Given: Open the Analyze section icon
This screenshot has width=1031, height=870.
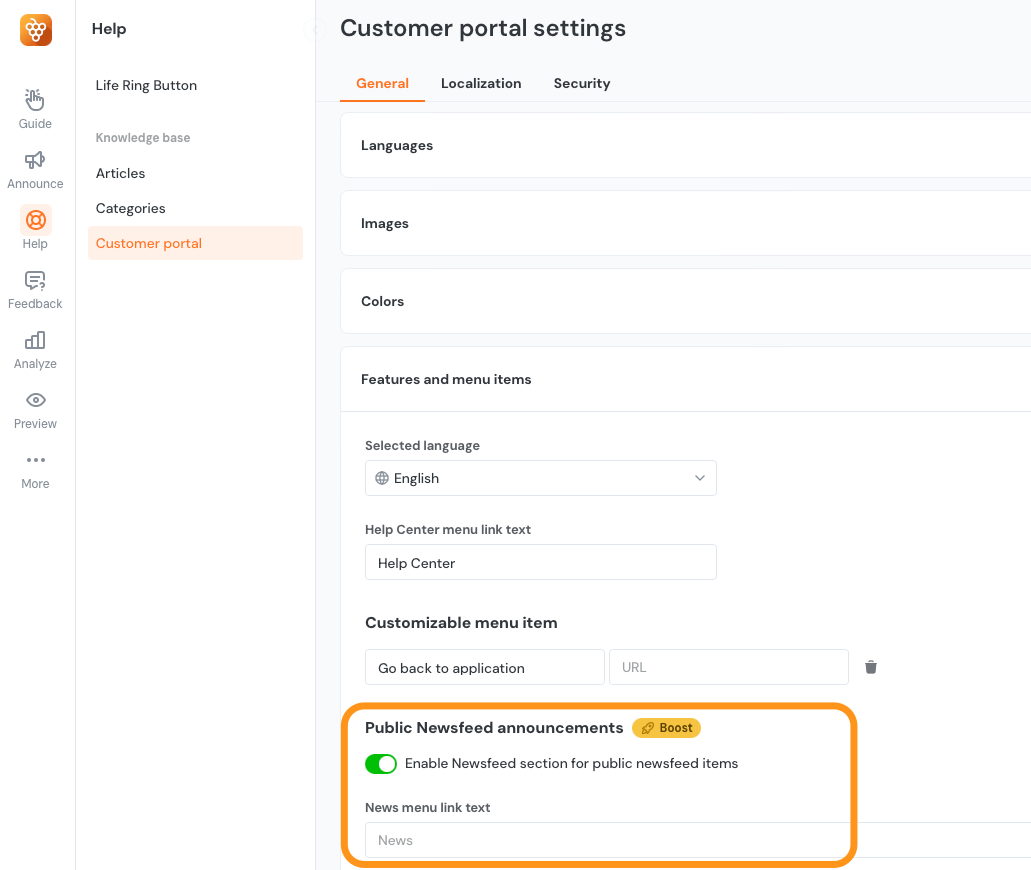Looking at the screenshot, I should 34,347.
